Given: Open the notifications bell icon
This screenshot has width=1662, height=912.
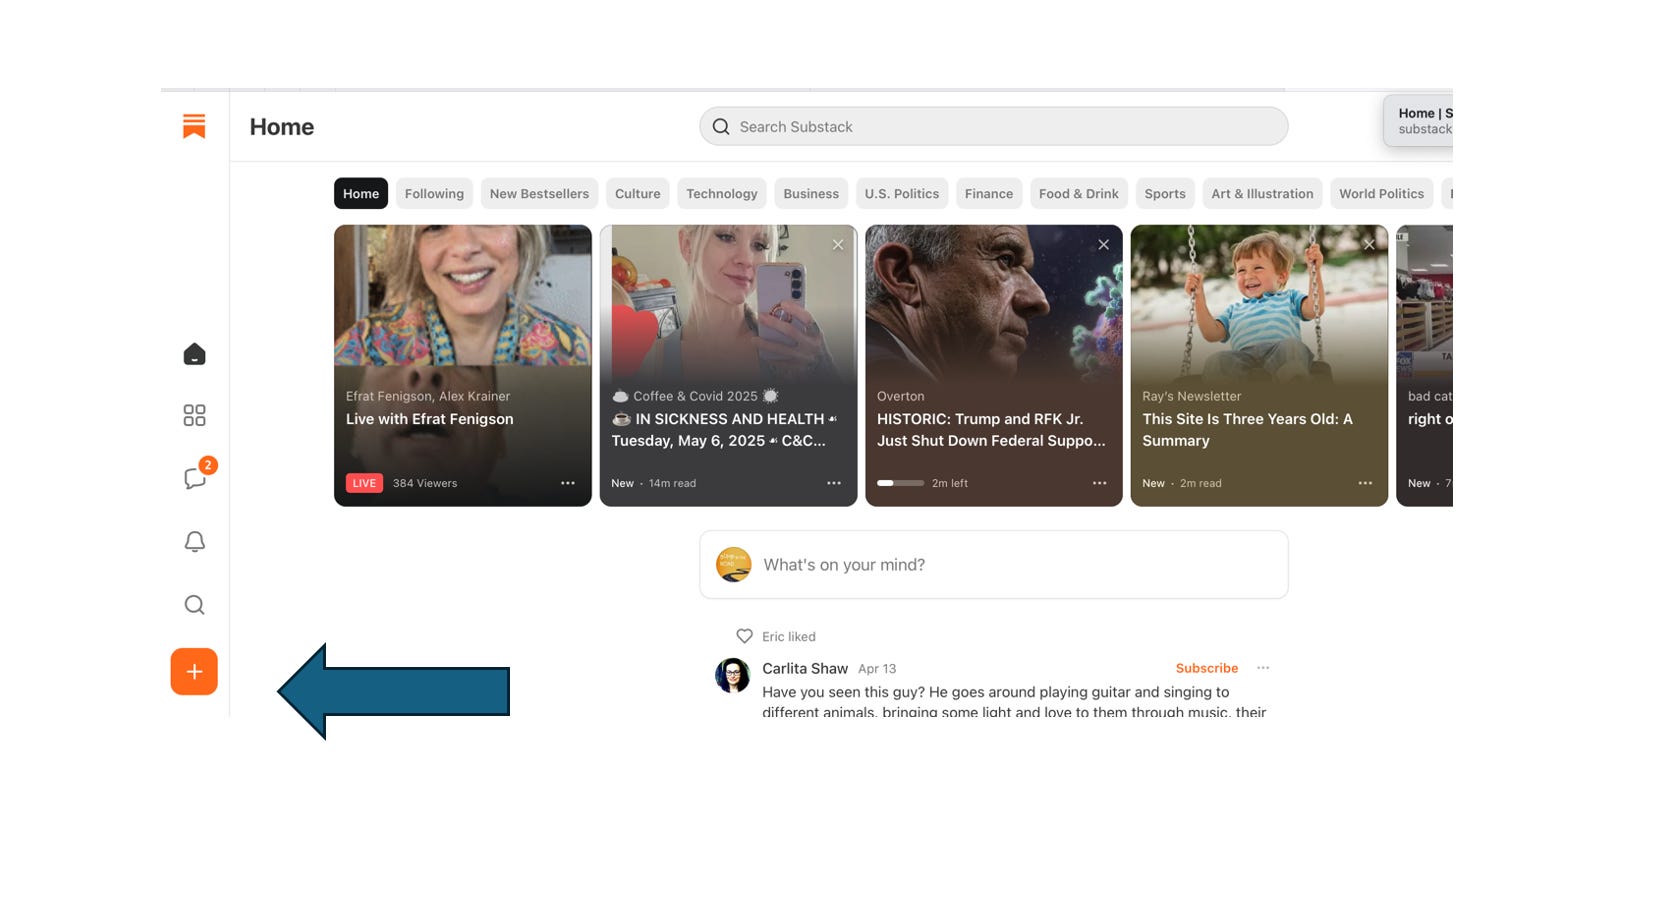Looking at the screenshot, I should 194,541.
